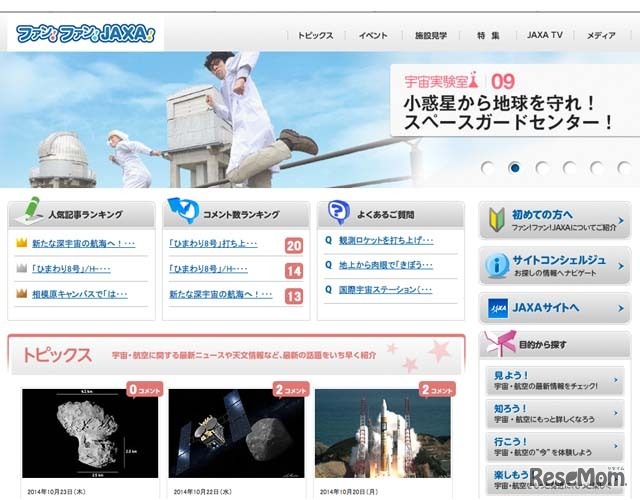Select the active second carousel dot

click(515, 168)
